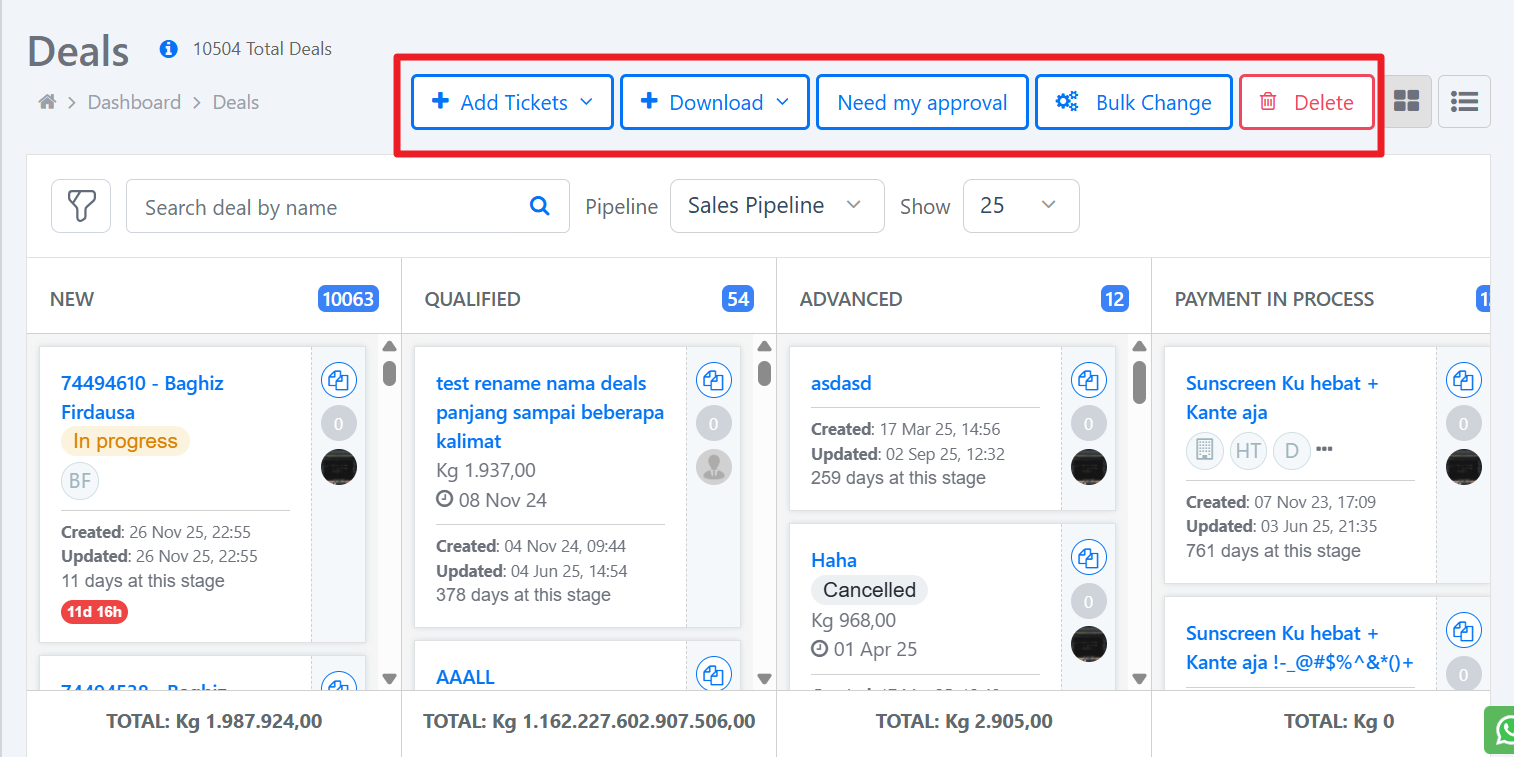Duplicate the asdasd deal via copy icon
Viewport: 1514px width, 757px height.
(1089, 380)
